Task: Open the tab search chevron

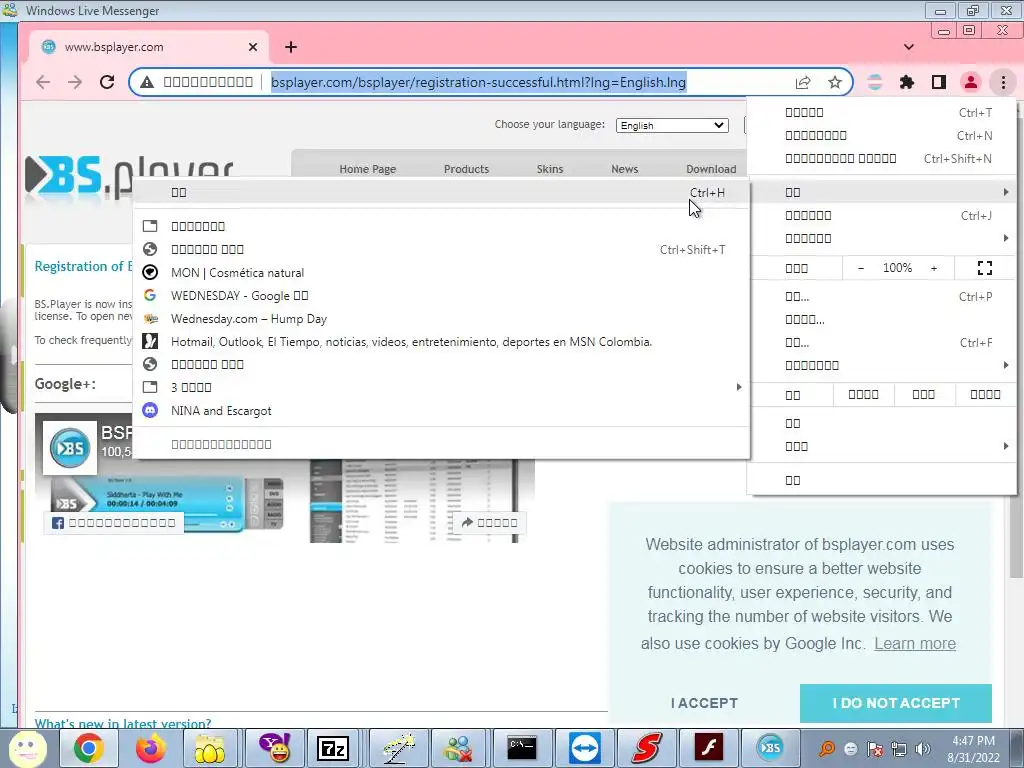Action: (x=908, y=47)
